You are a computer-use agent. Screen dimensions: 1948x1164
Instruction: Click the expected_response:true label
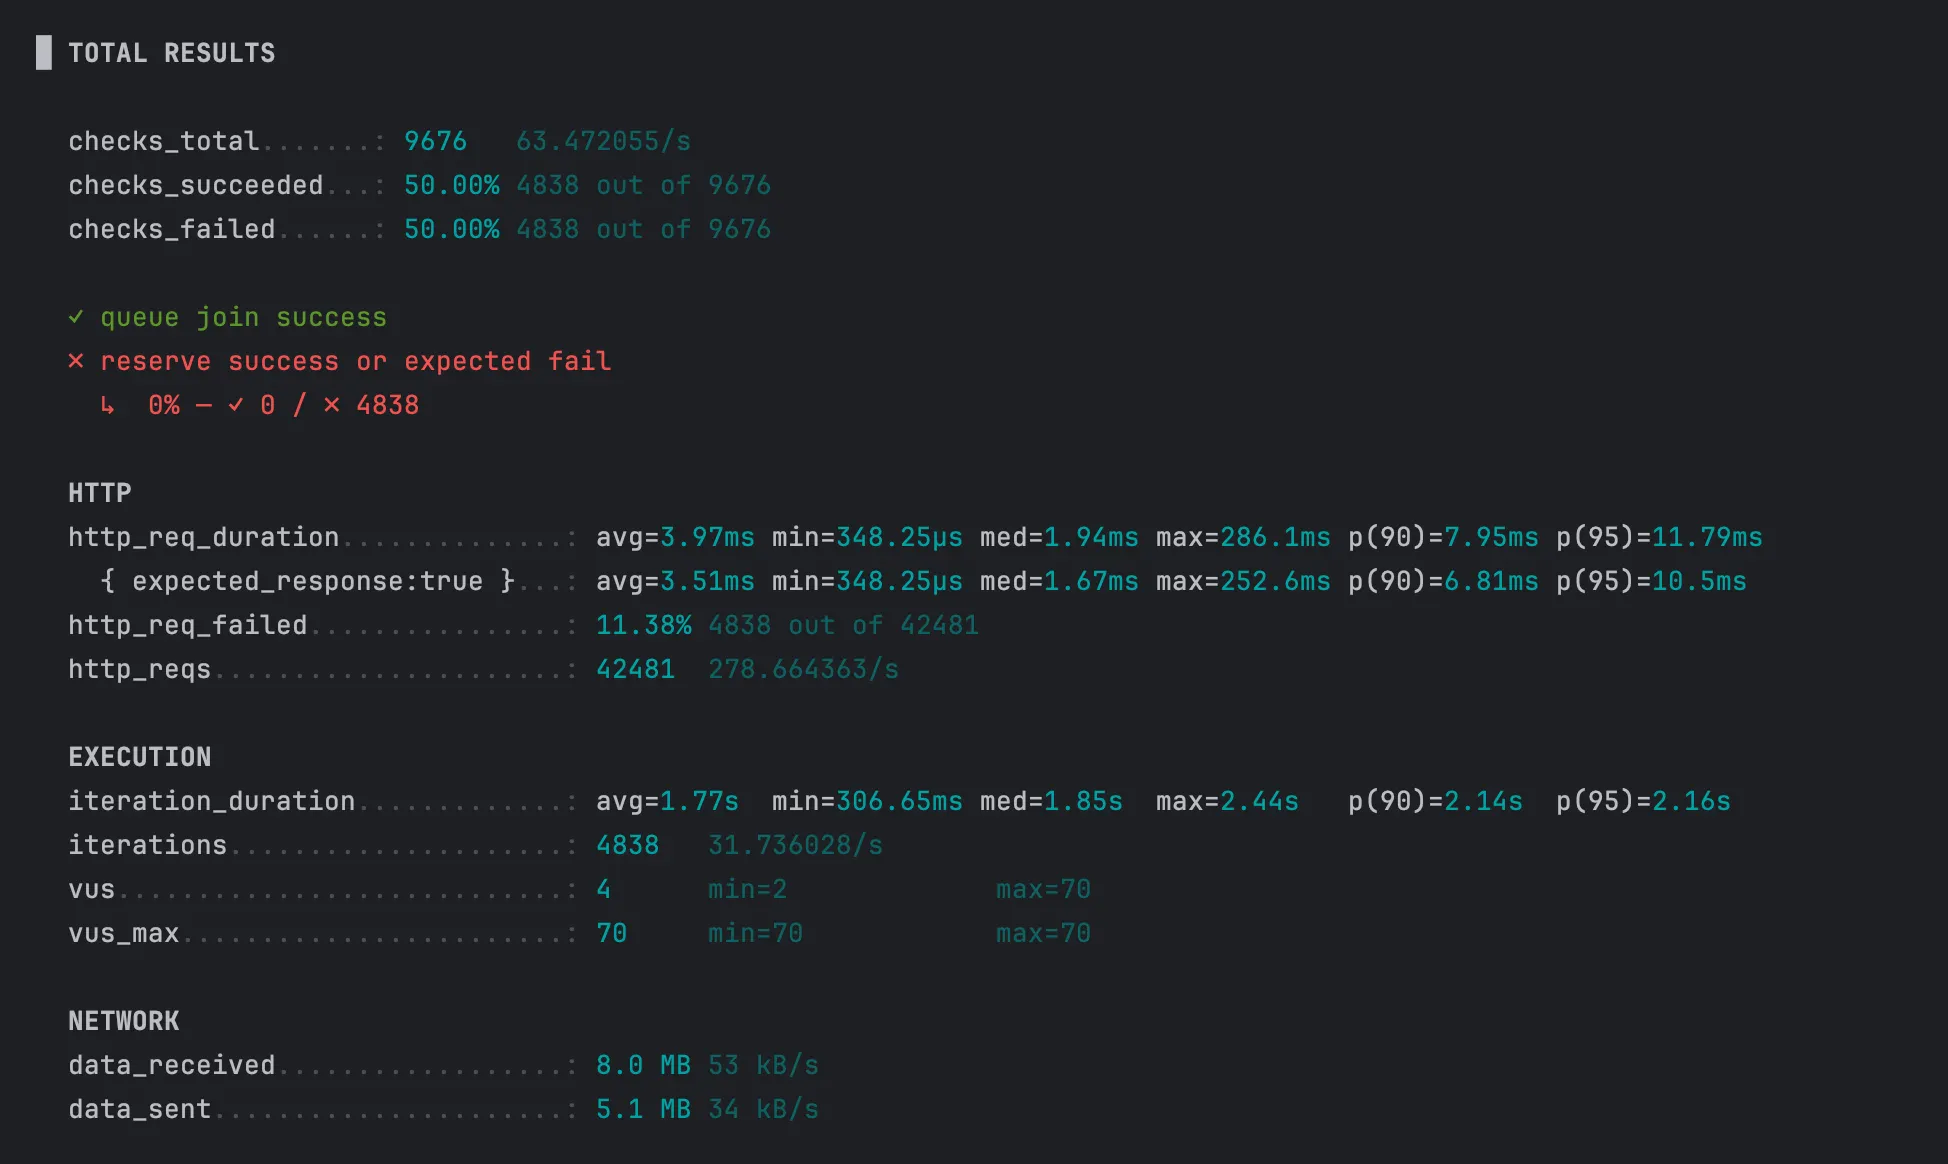(307, 581)
